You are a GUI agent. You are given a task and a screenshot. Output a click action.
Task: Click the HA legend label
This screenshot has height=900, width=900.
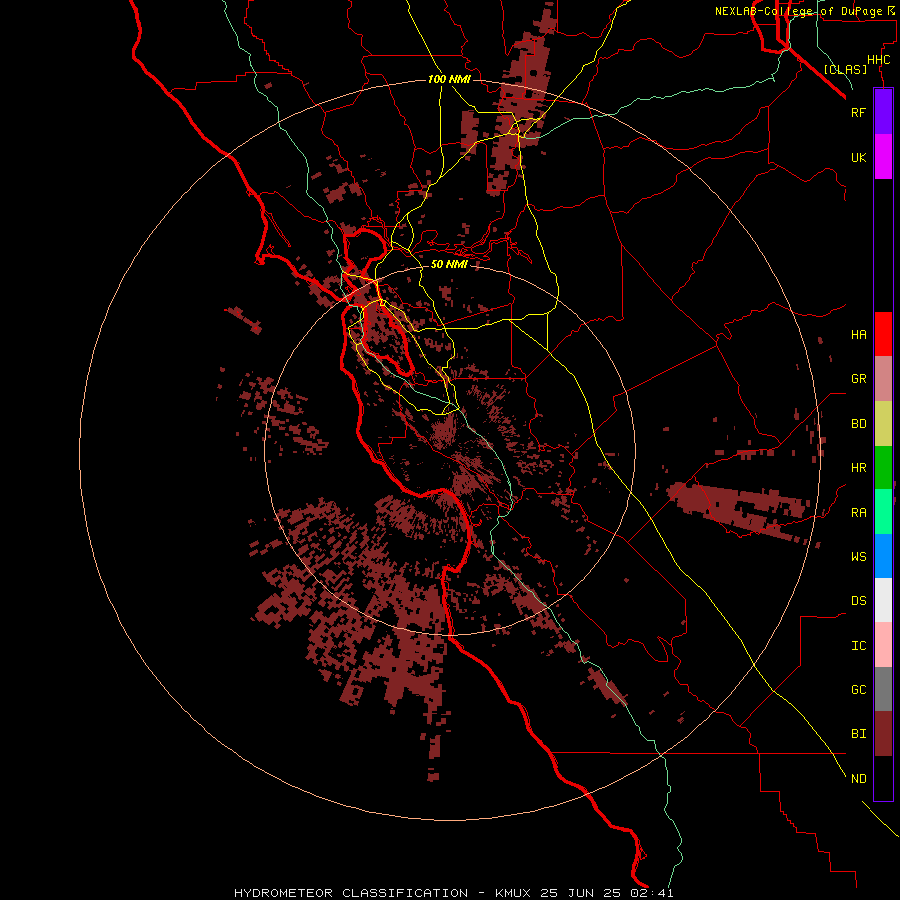click(x=858, y=335)
